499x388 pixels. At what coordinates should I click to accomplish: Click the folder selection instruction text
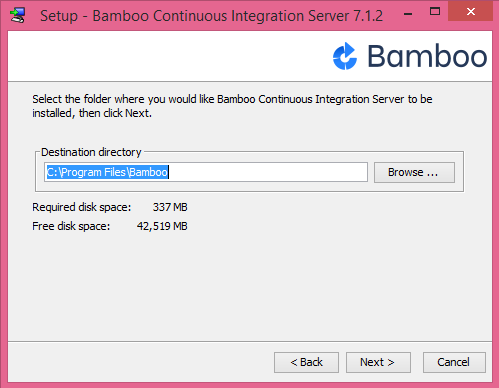232,106
